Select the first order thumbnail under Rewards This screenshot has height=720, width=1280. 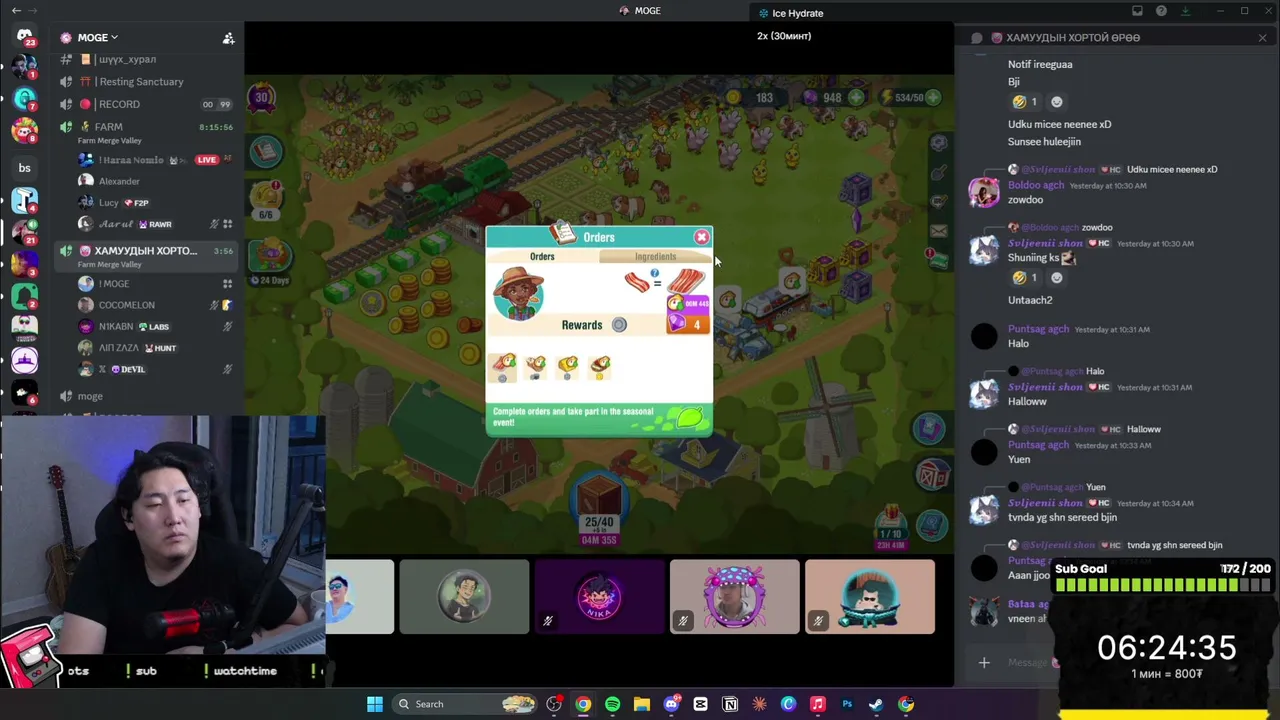coord(503,366)
